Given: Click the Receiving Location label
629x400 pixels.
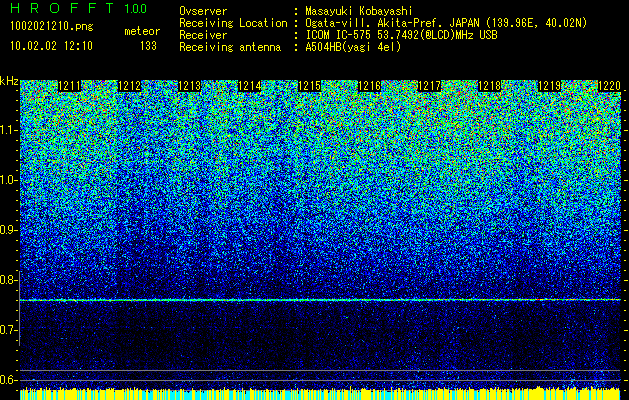Looking at the screenshot, I should tap(233, 23).
